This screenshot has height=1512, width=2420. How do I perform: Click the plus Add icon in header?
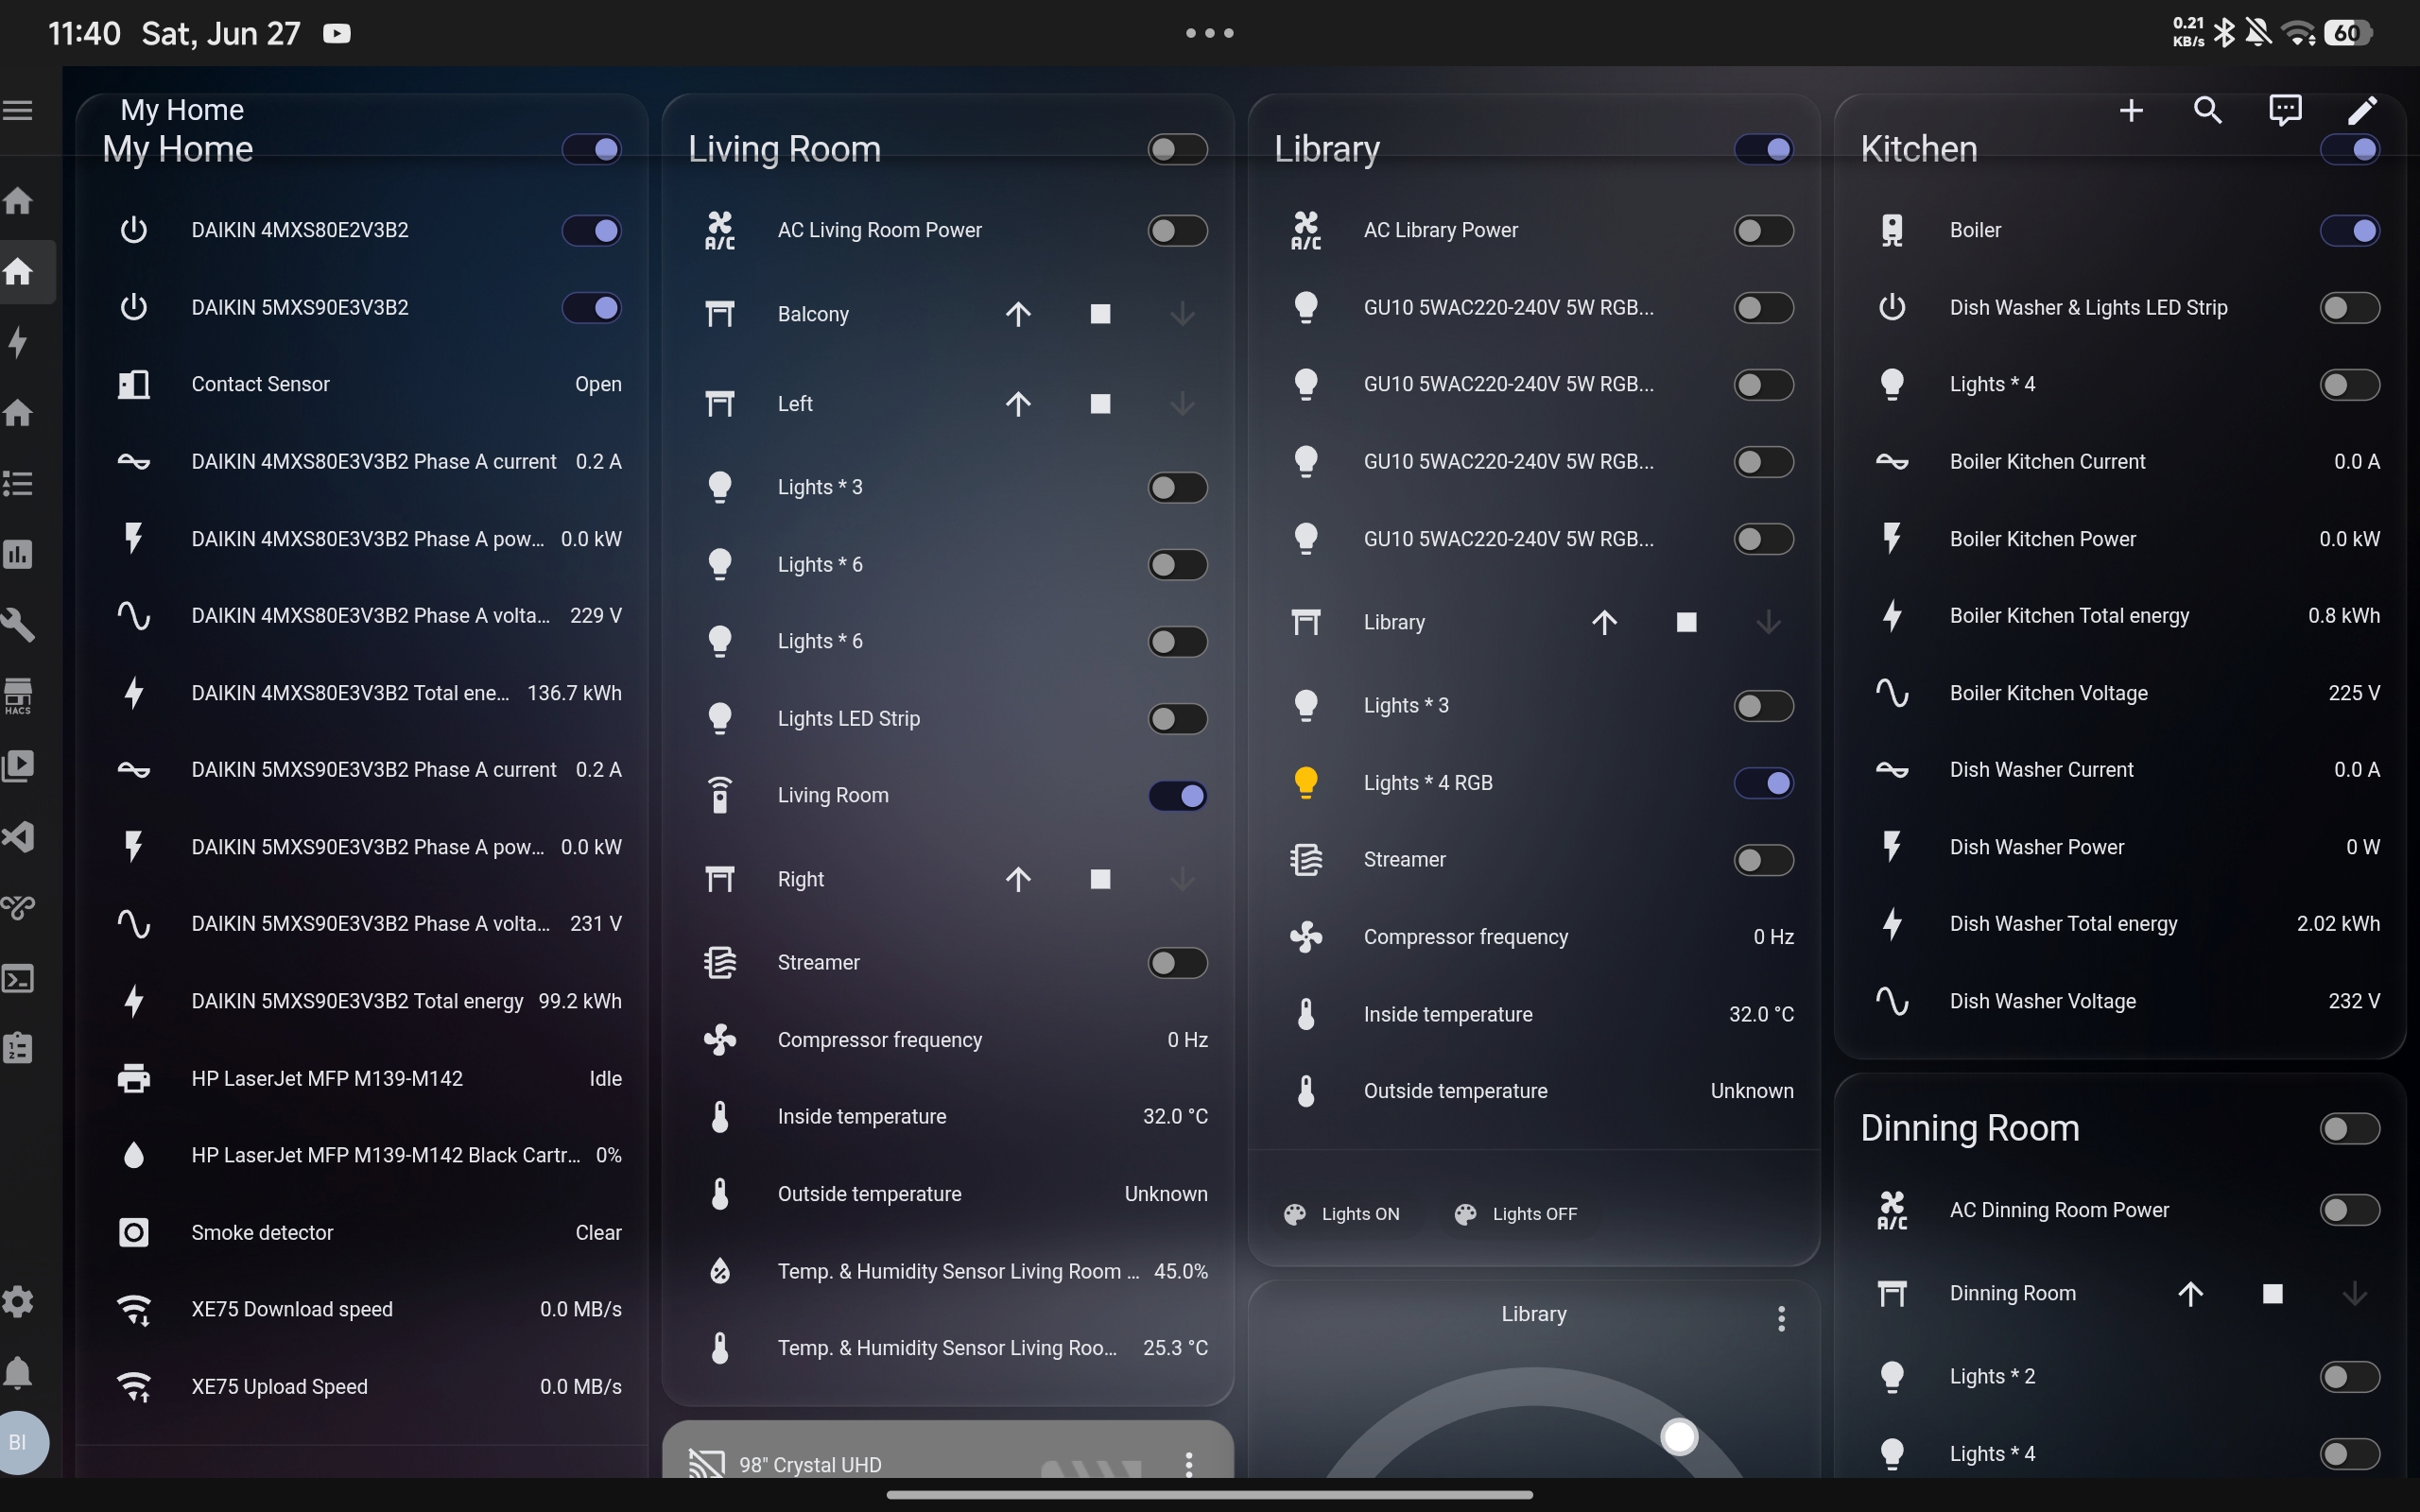(2131, 110)
